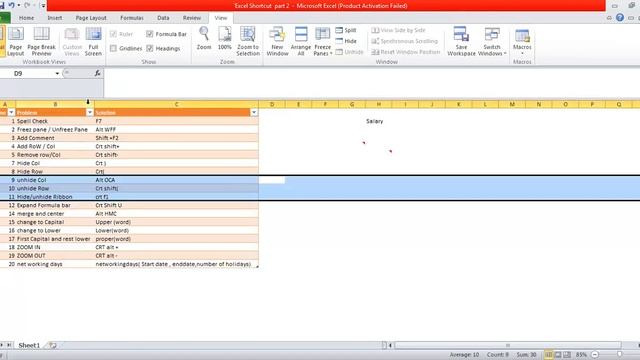
Task: Click the Insert Function fx icon
Action: [97, 73]
